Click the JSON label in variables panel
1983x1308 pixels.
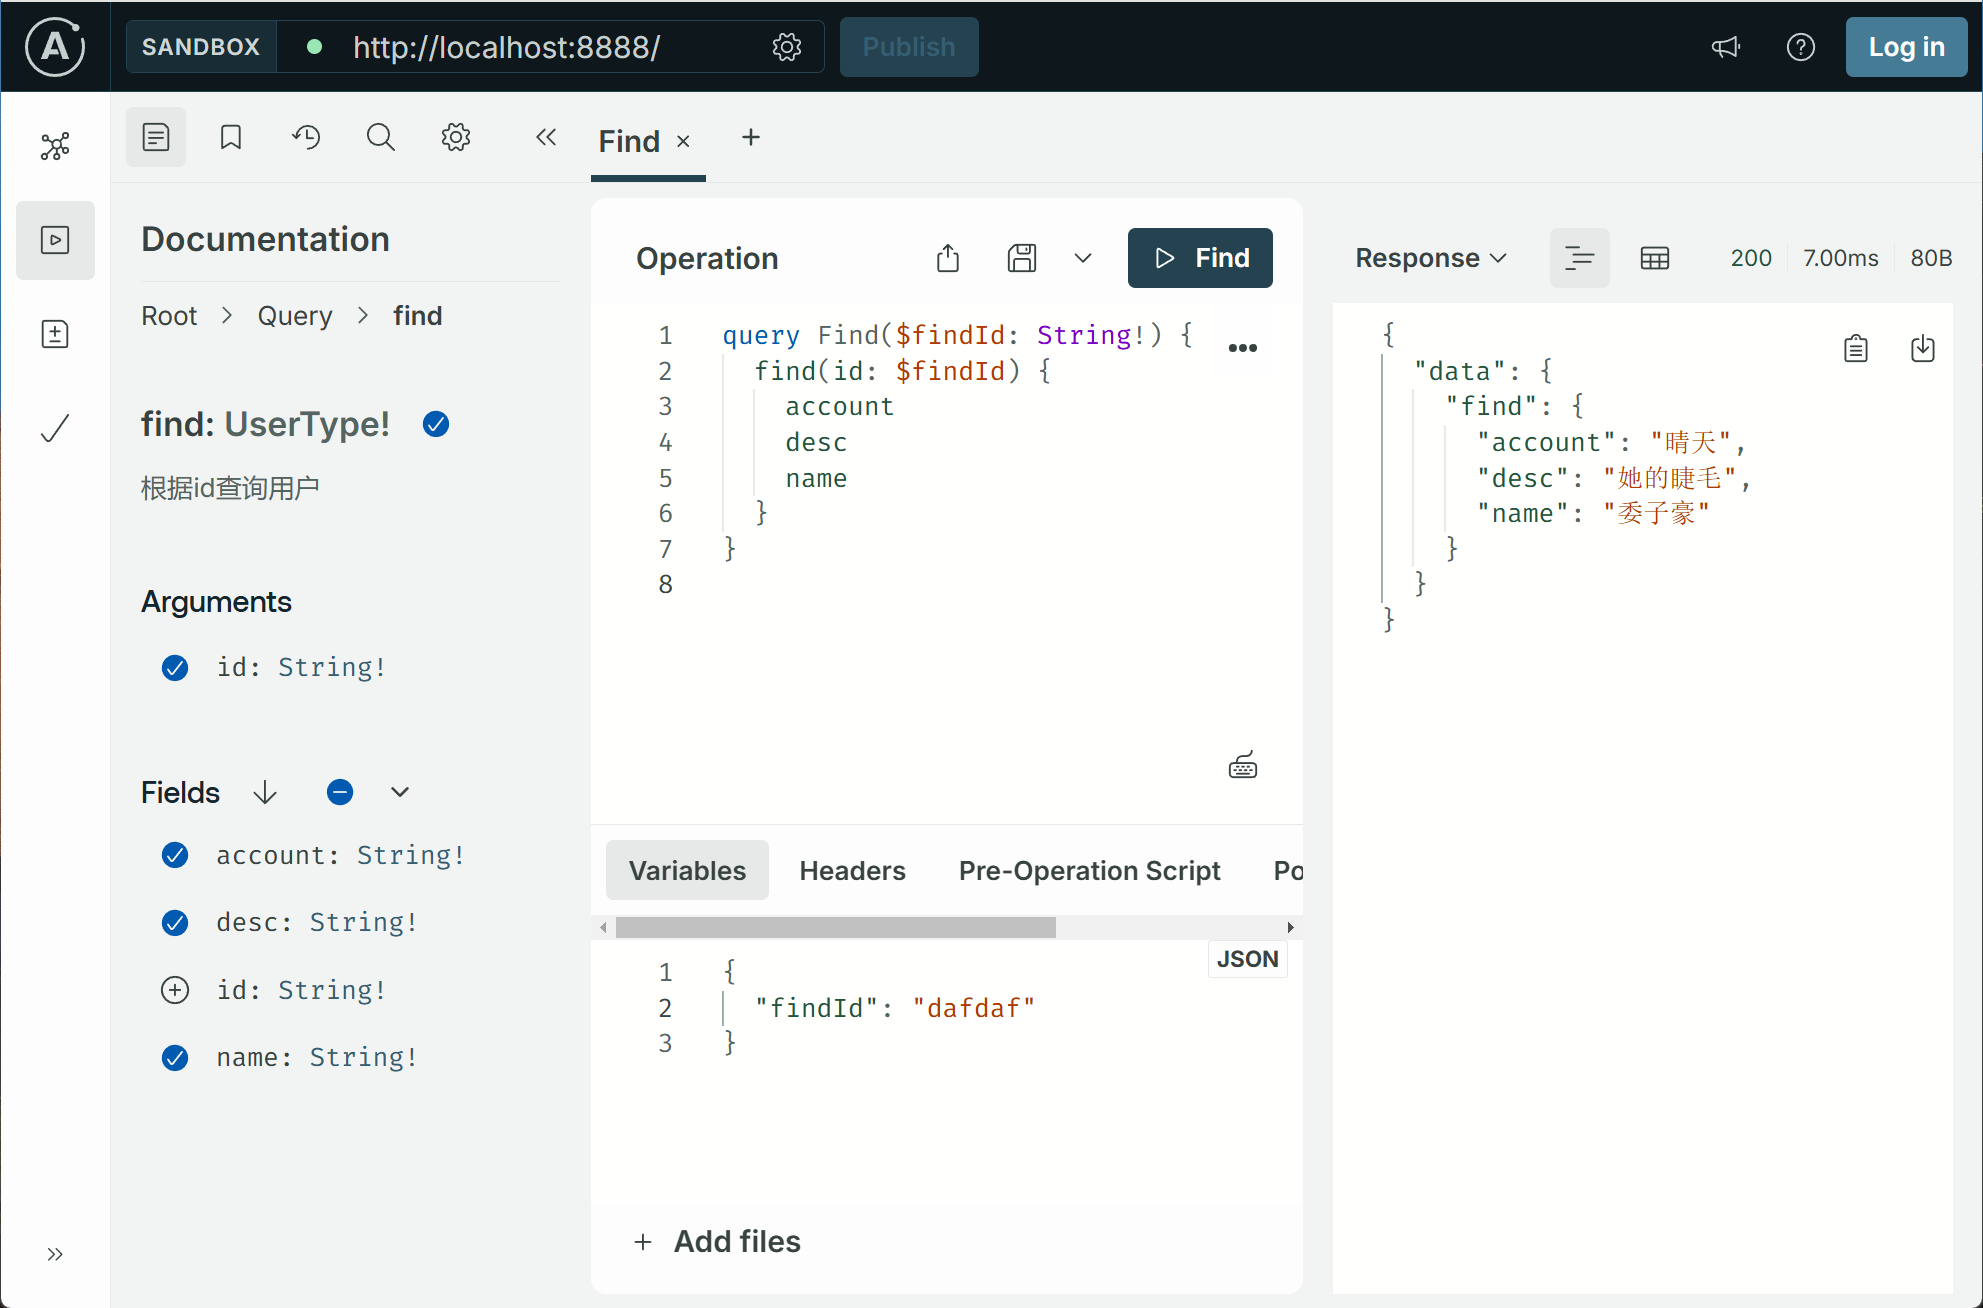(1247, 959)
